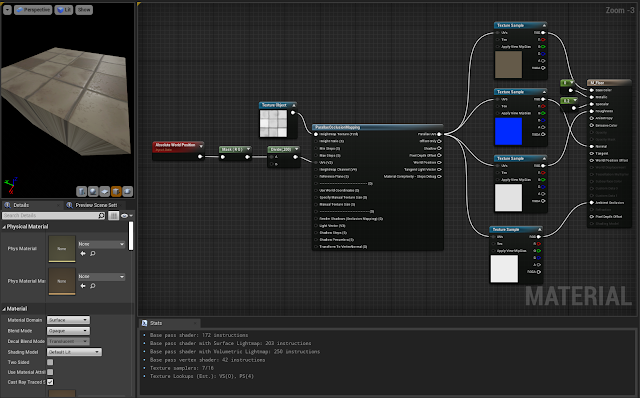Select the Absolute World Position node title

(x=175, y=145)
